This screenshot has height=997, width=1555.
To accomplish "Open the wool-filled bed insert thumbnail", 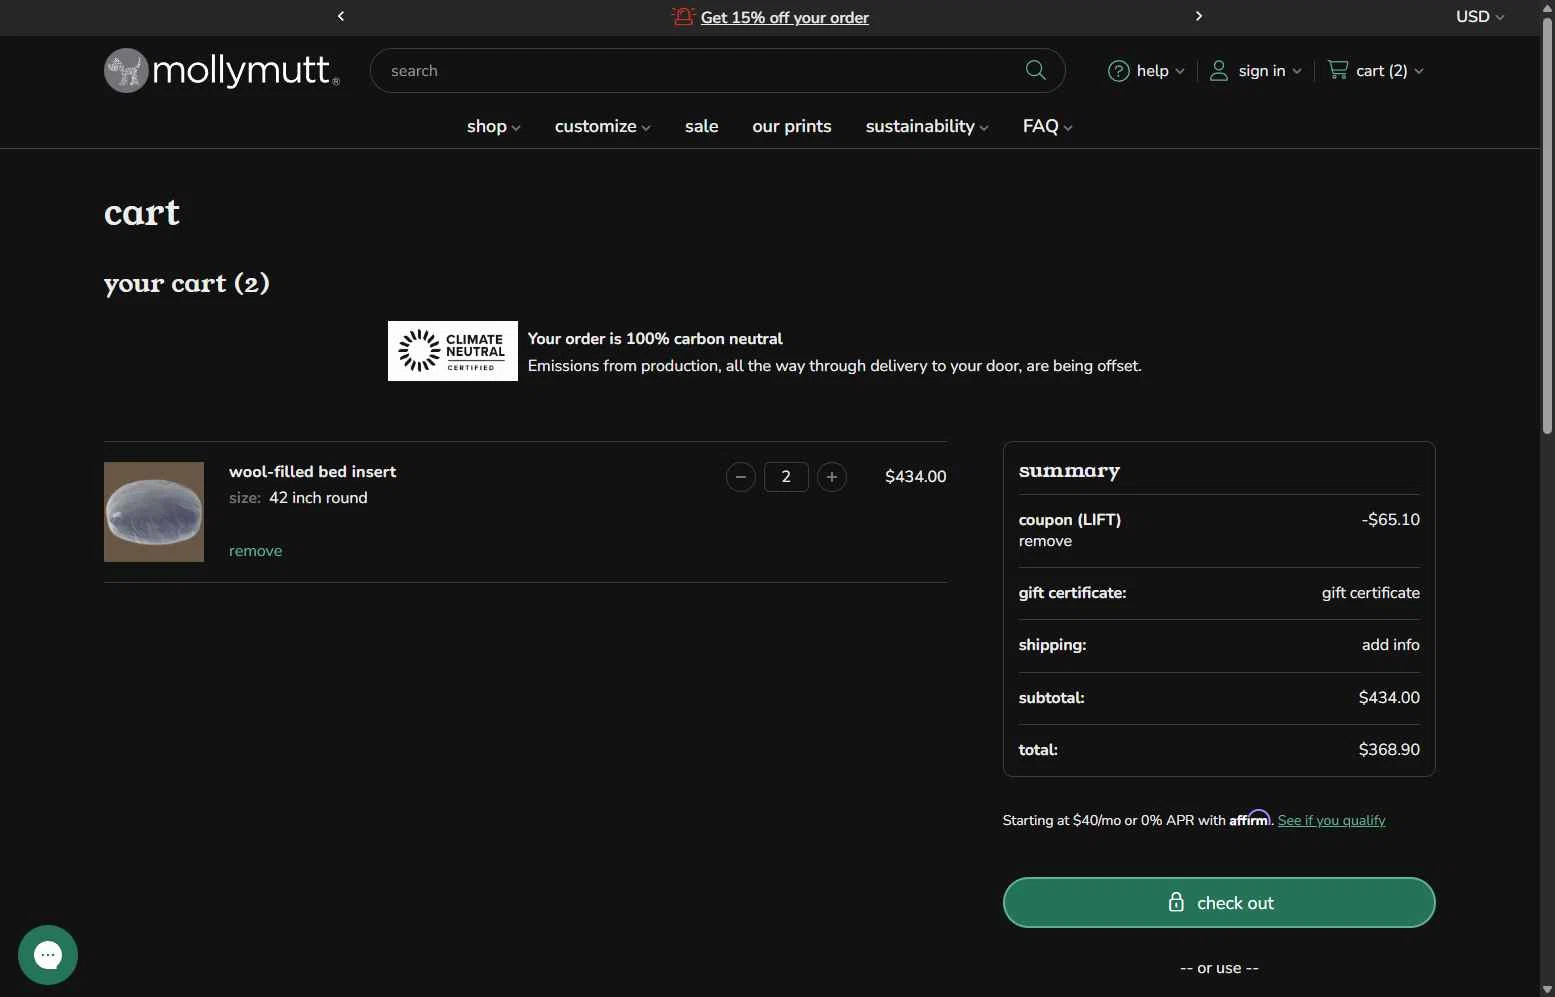I will (154, 512).
